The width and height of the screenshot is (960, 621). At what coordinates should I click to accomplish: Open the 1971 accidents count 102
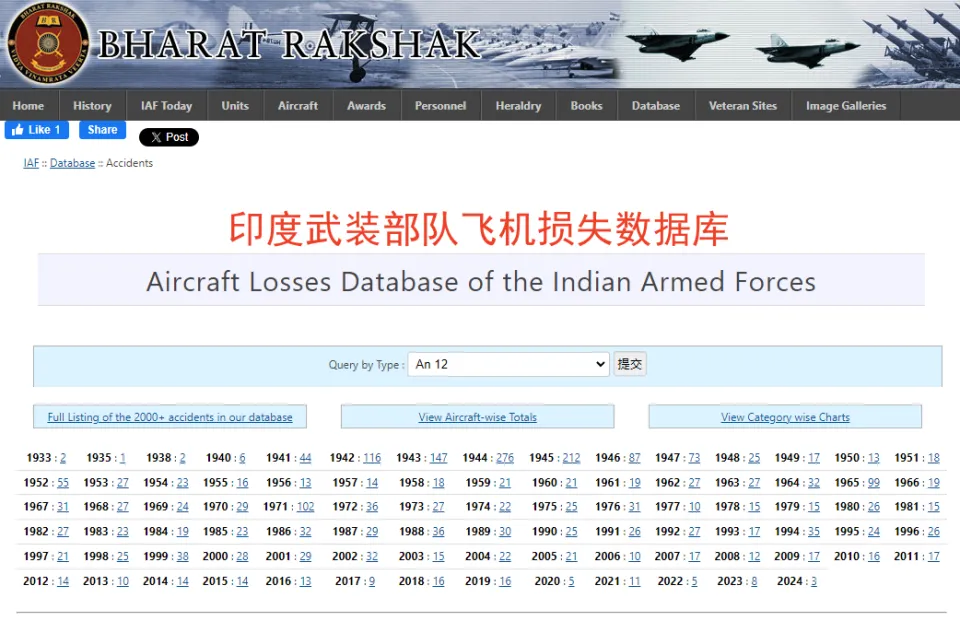pyautogui.click(x=306, y=507)
